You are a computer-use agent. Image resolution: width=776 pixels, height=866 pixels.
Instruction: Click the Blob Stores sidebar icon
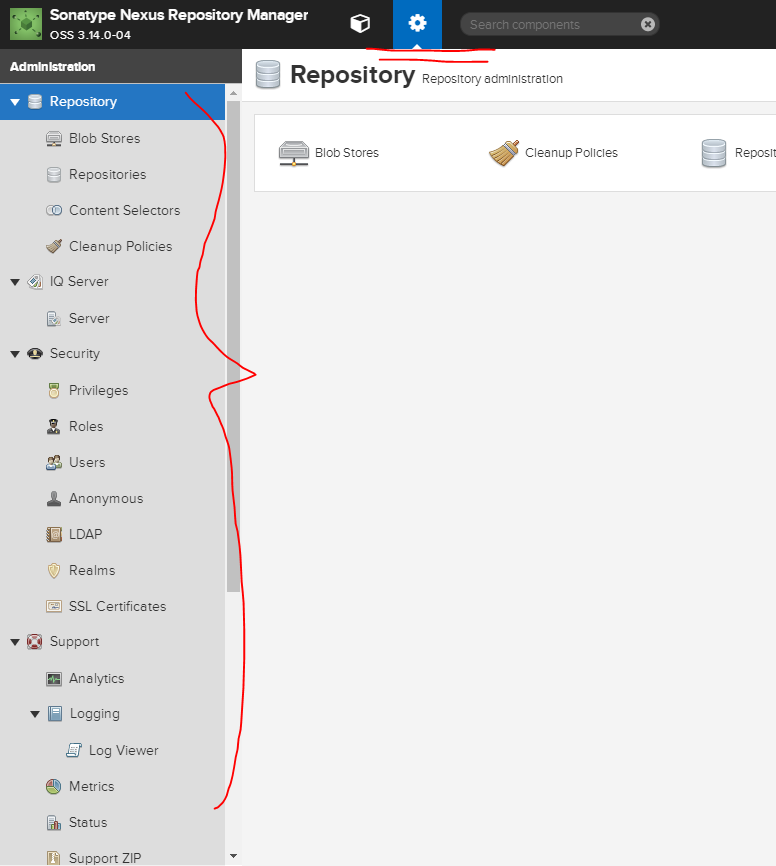coord(54,138)
